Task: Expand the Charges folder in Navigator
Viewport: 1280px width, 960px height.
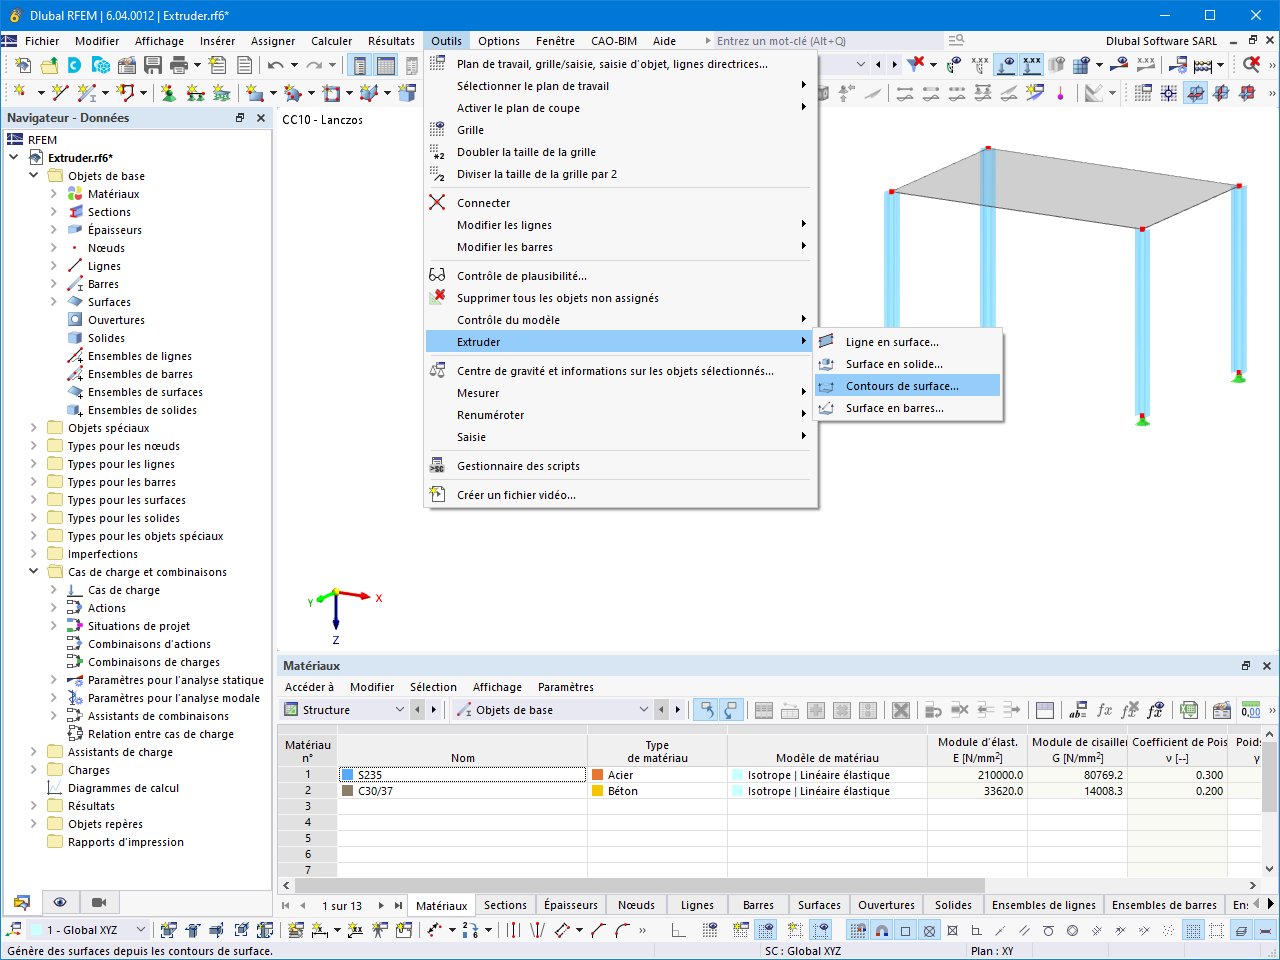Action: [34, 770]
